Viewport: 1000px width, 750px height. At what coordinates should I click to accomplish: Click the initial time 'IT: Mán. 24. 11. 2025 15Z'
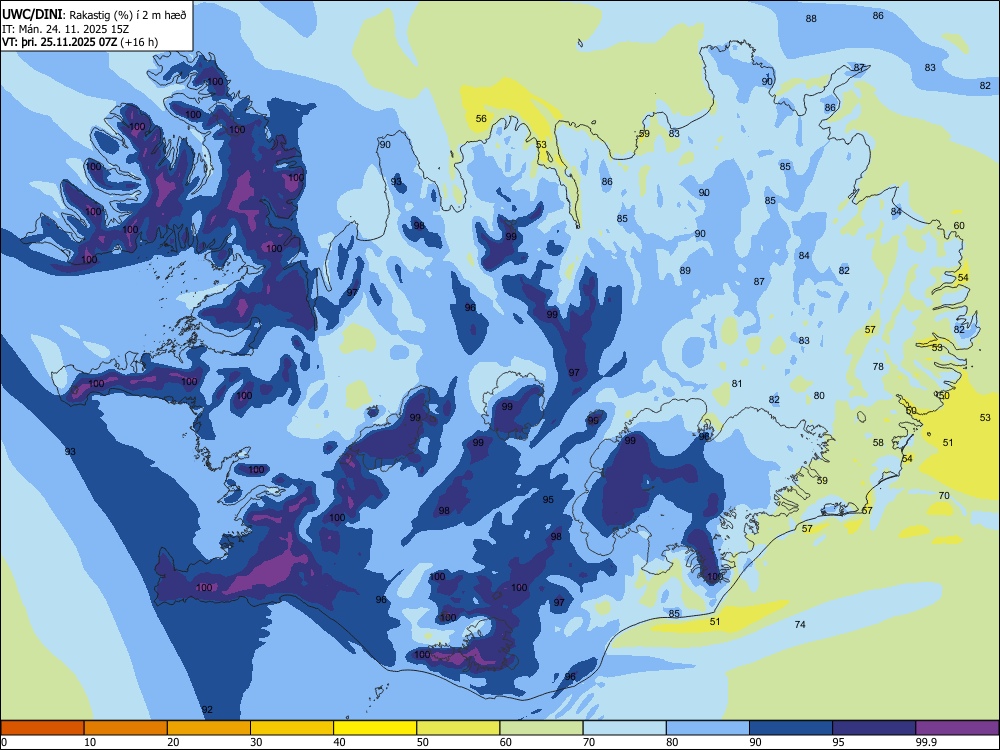(x=66, y=29)
